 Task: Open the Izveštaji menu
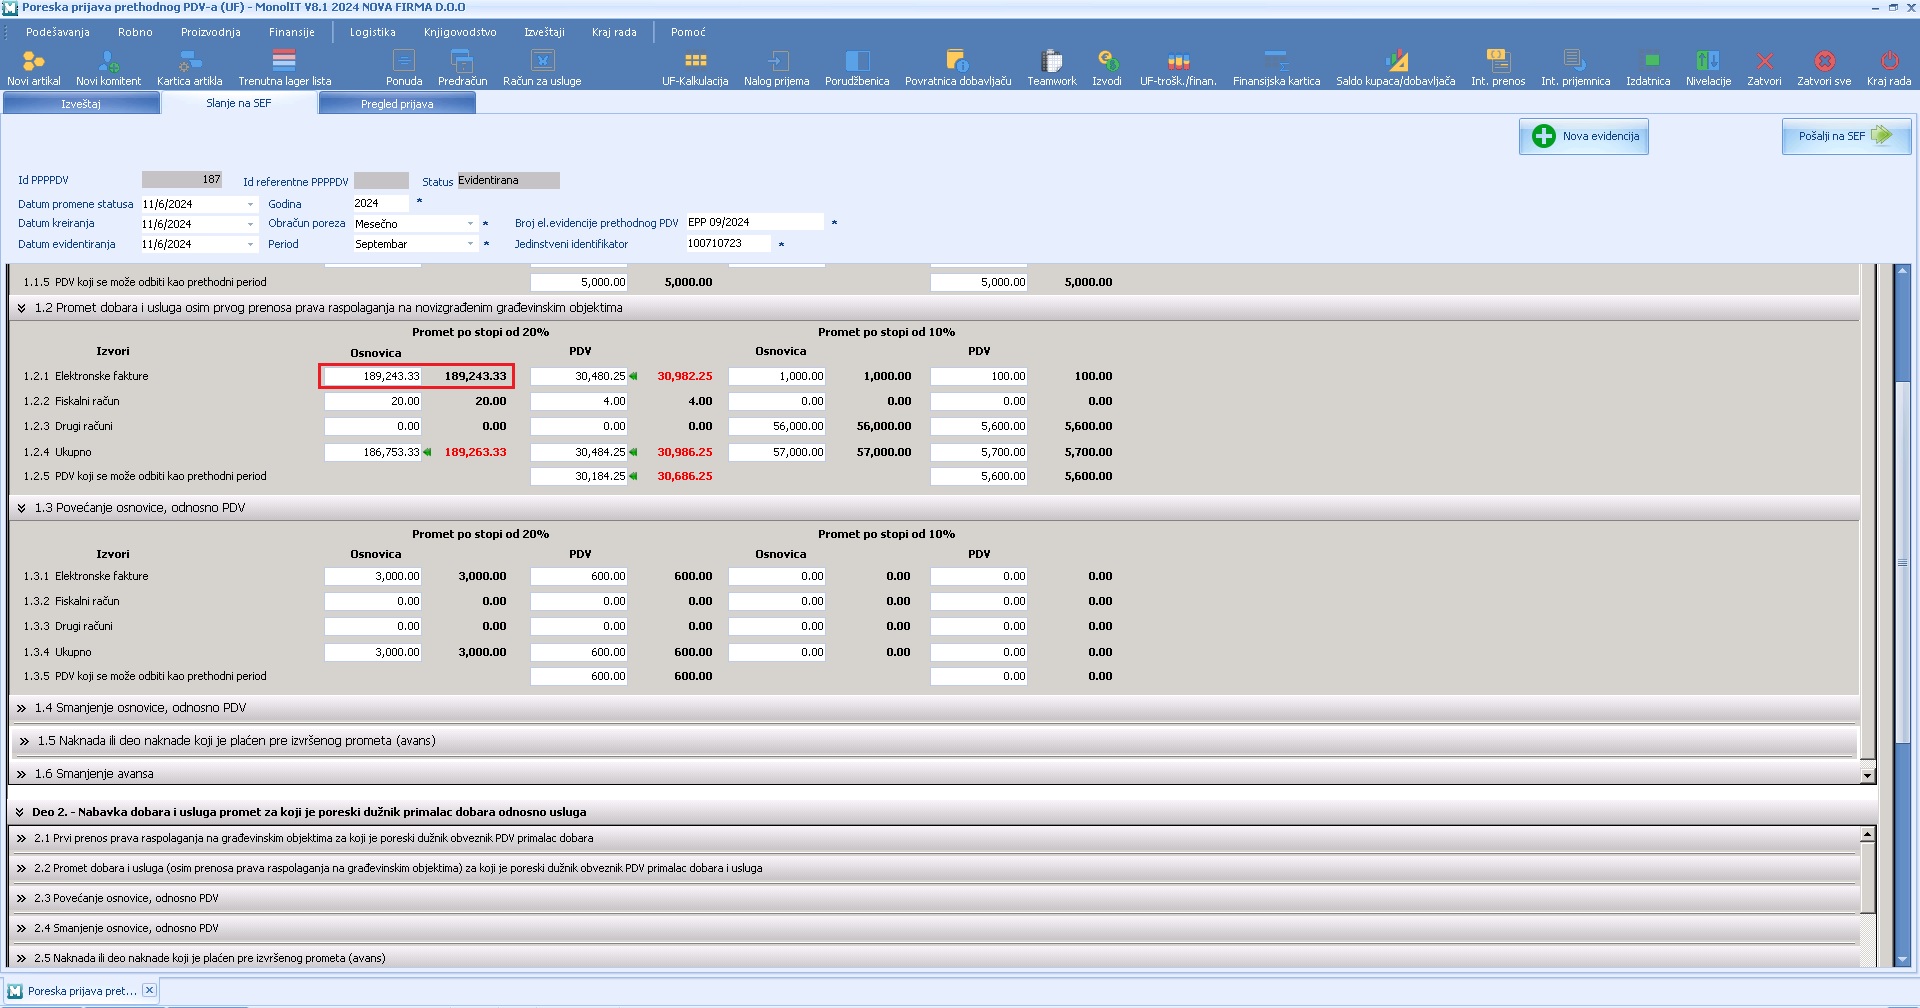pos(544,32)
